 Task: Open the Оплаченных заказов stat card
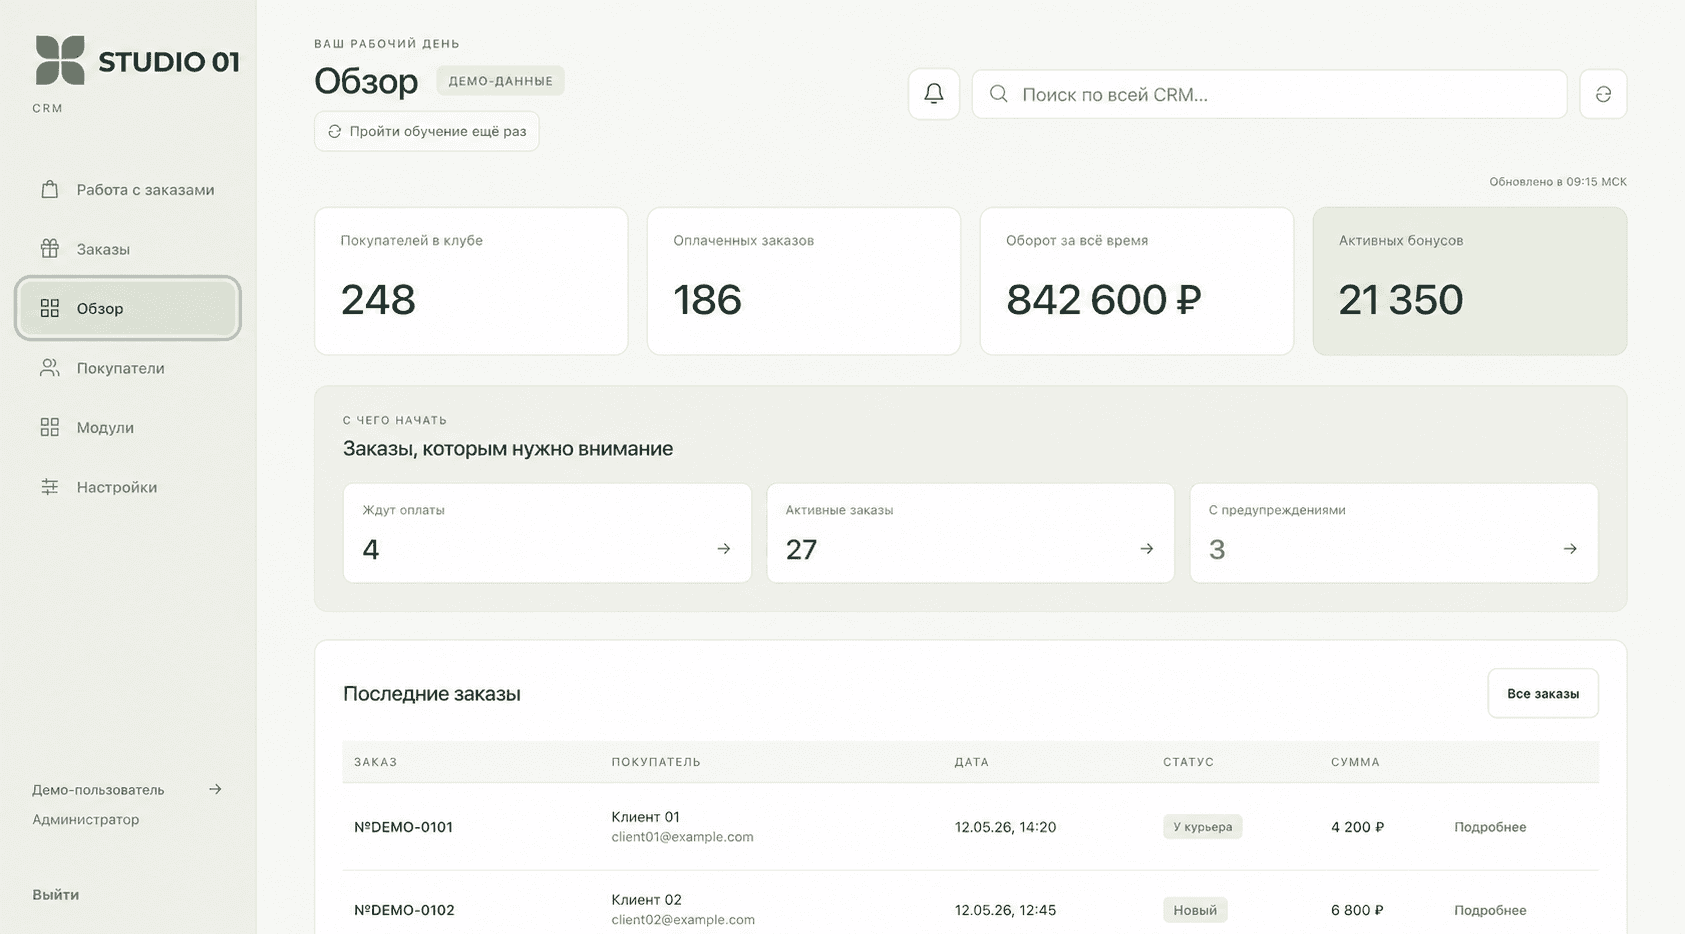(x=804, y=281)
